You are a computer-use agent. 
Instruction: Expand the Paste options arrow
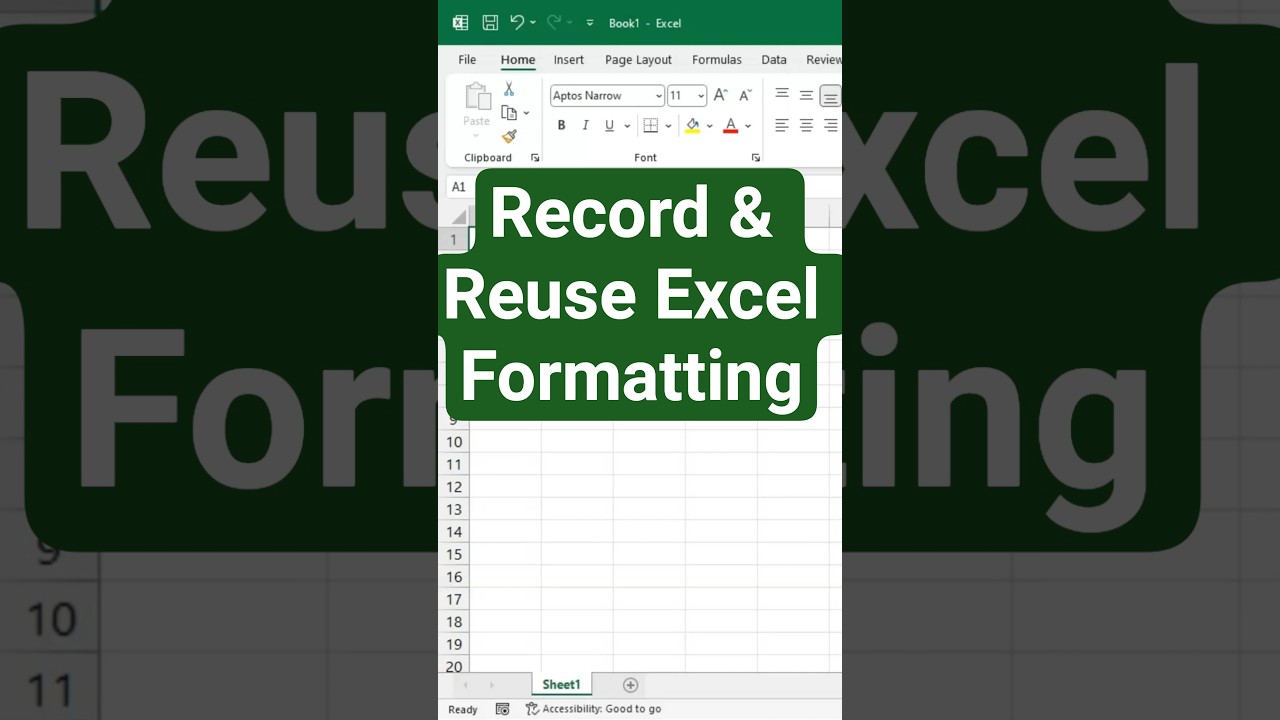(x=476, y=135)
